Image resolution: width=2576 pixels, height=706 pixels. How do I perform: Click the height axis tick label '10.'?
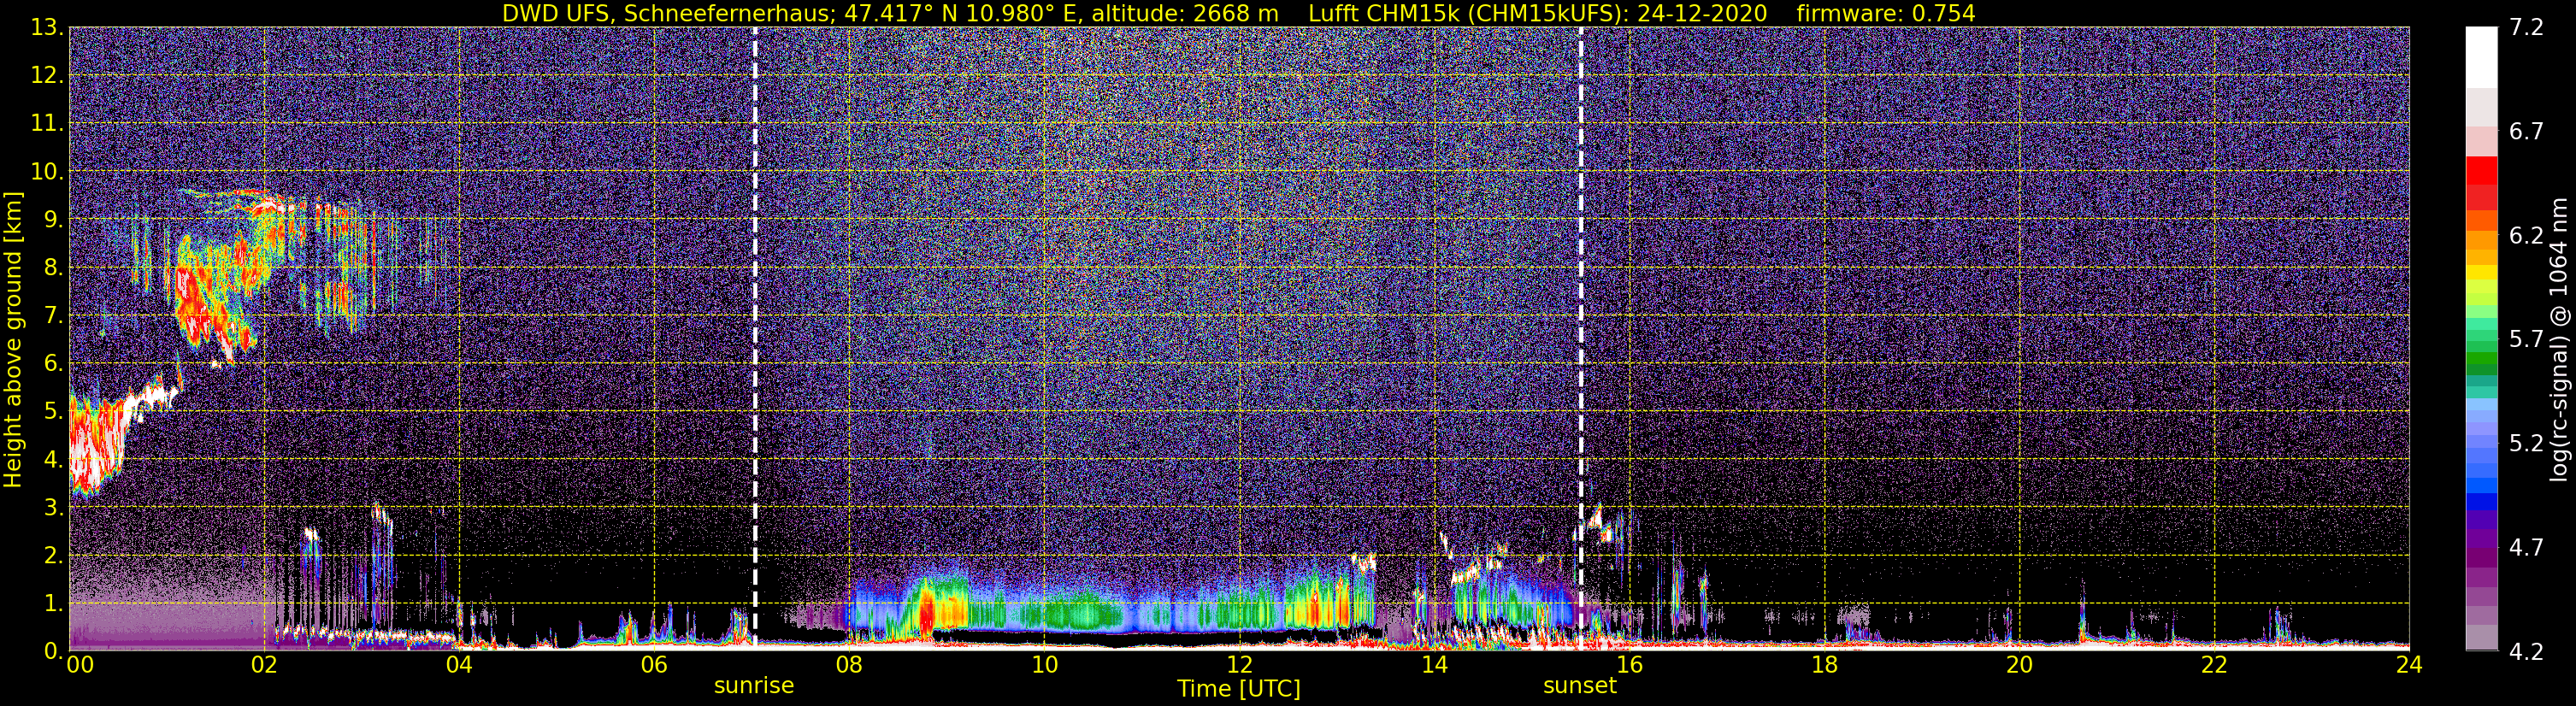46,172
